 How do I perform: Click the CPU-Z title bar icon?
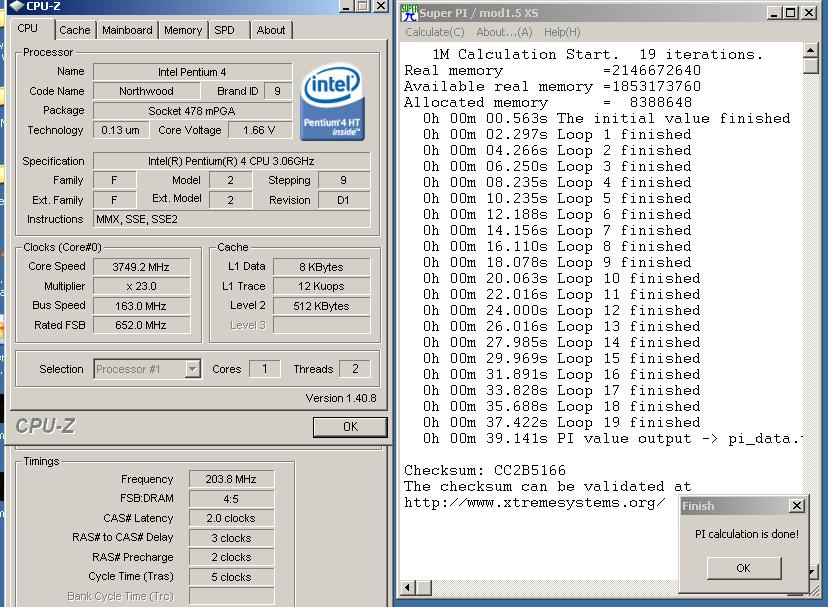pos(17,6)
